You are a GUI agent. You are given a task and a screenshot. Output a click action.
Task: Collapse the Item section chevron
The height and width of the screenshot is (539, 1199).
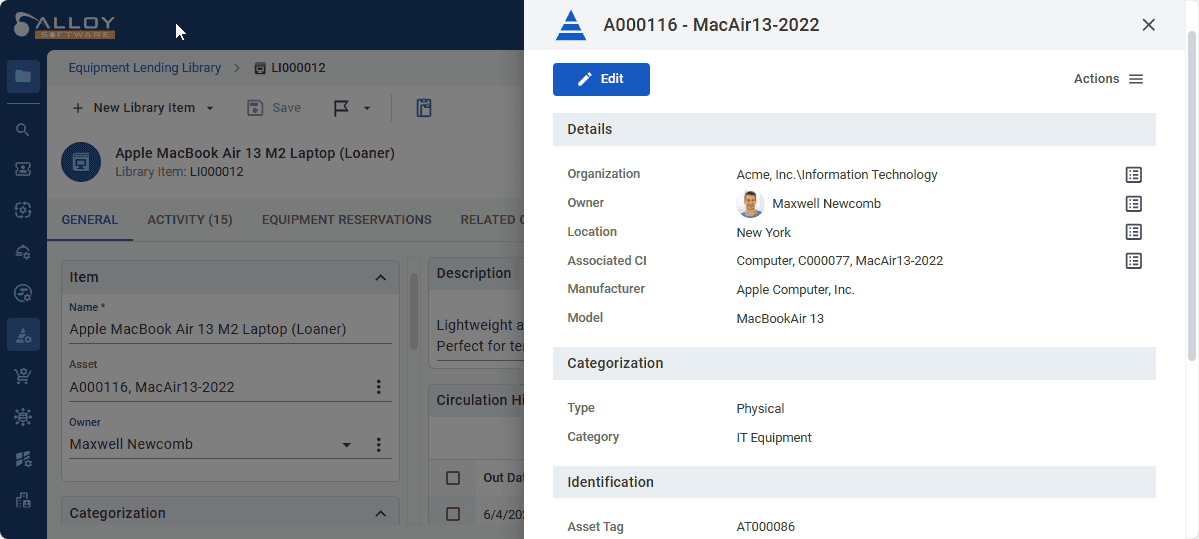[380, 278]
